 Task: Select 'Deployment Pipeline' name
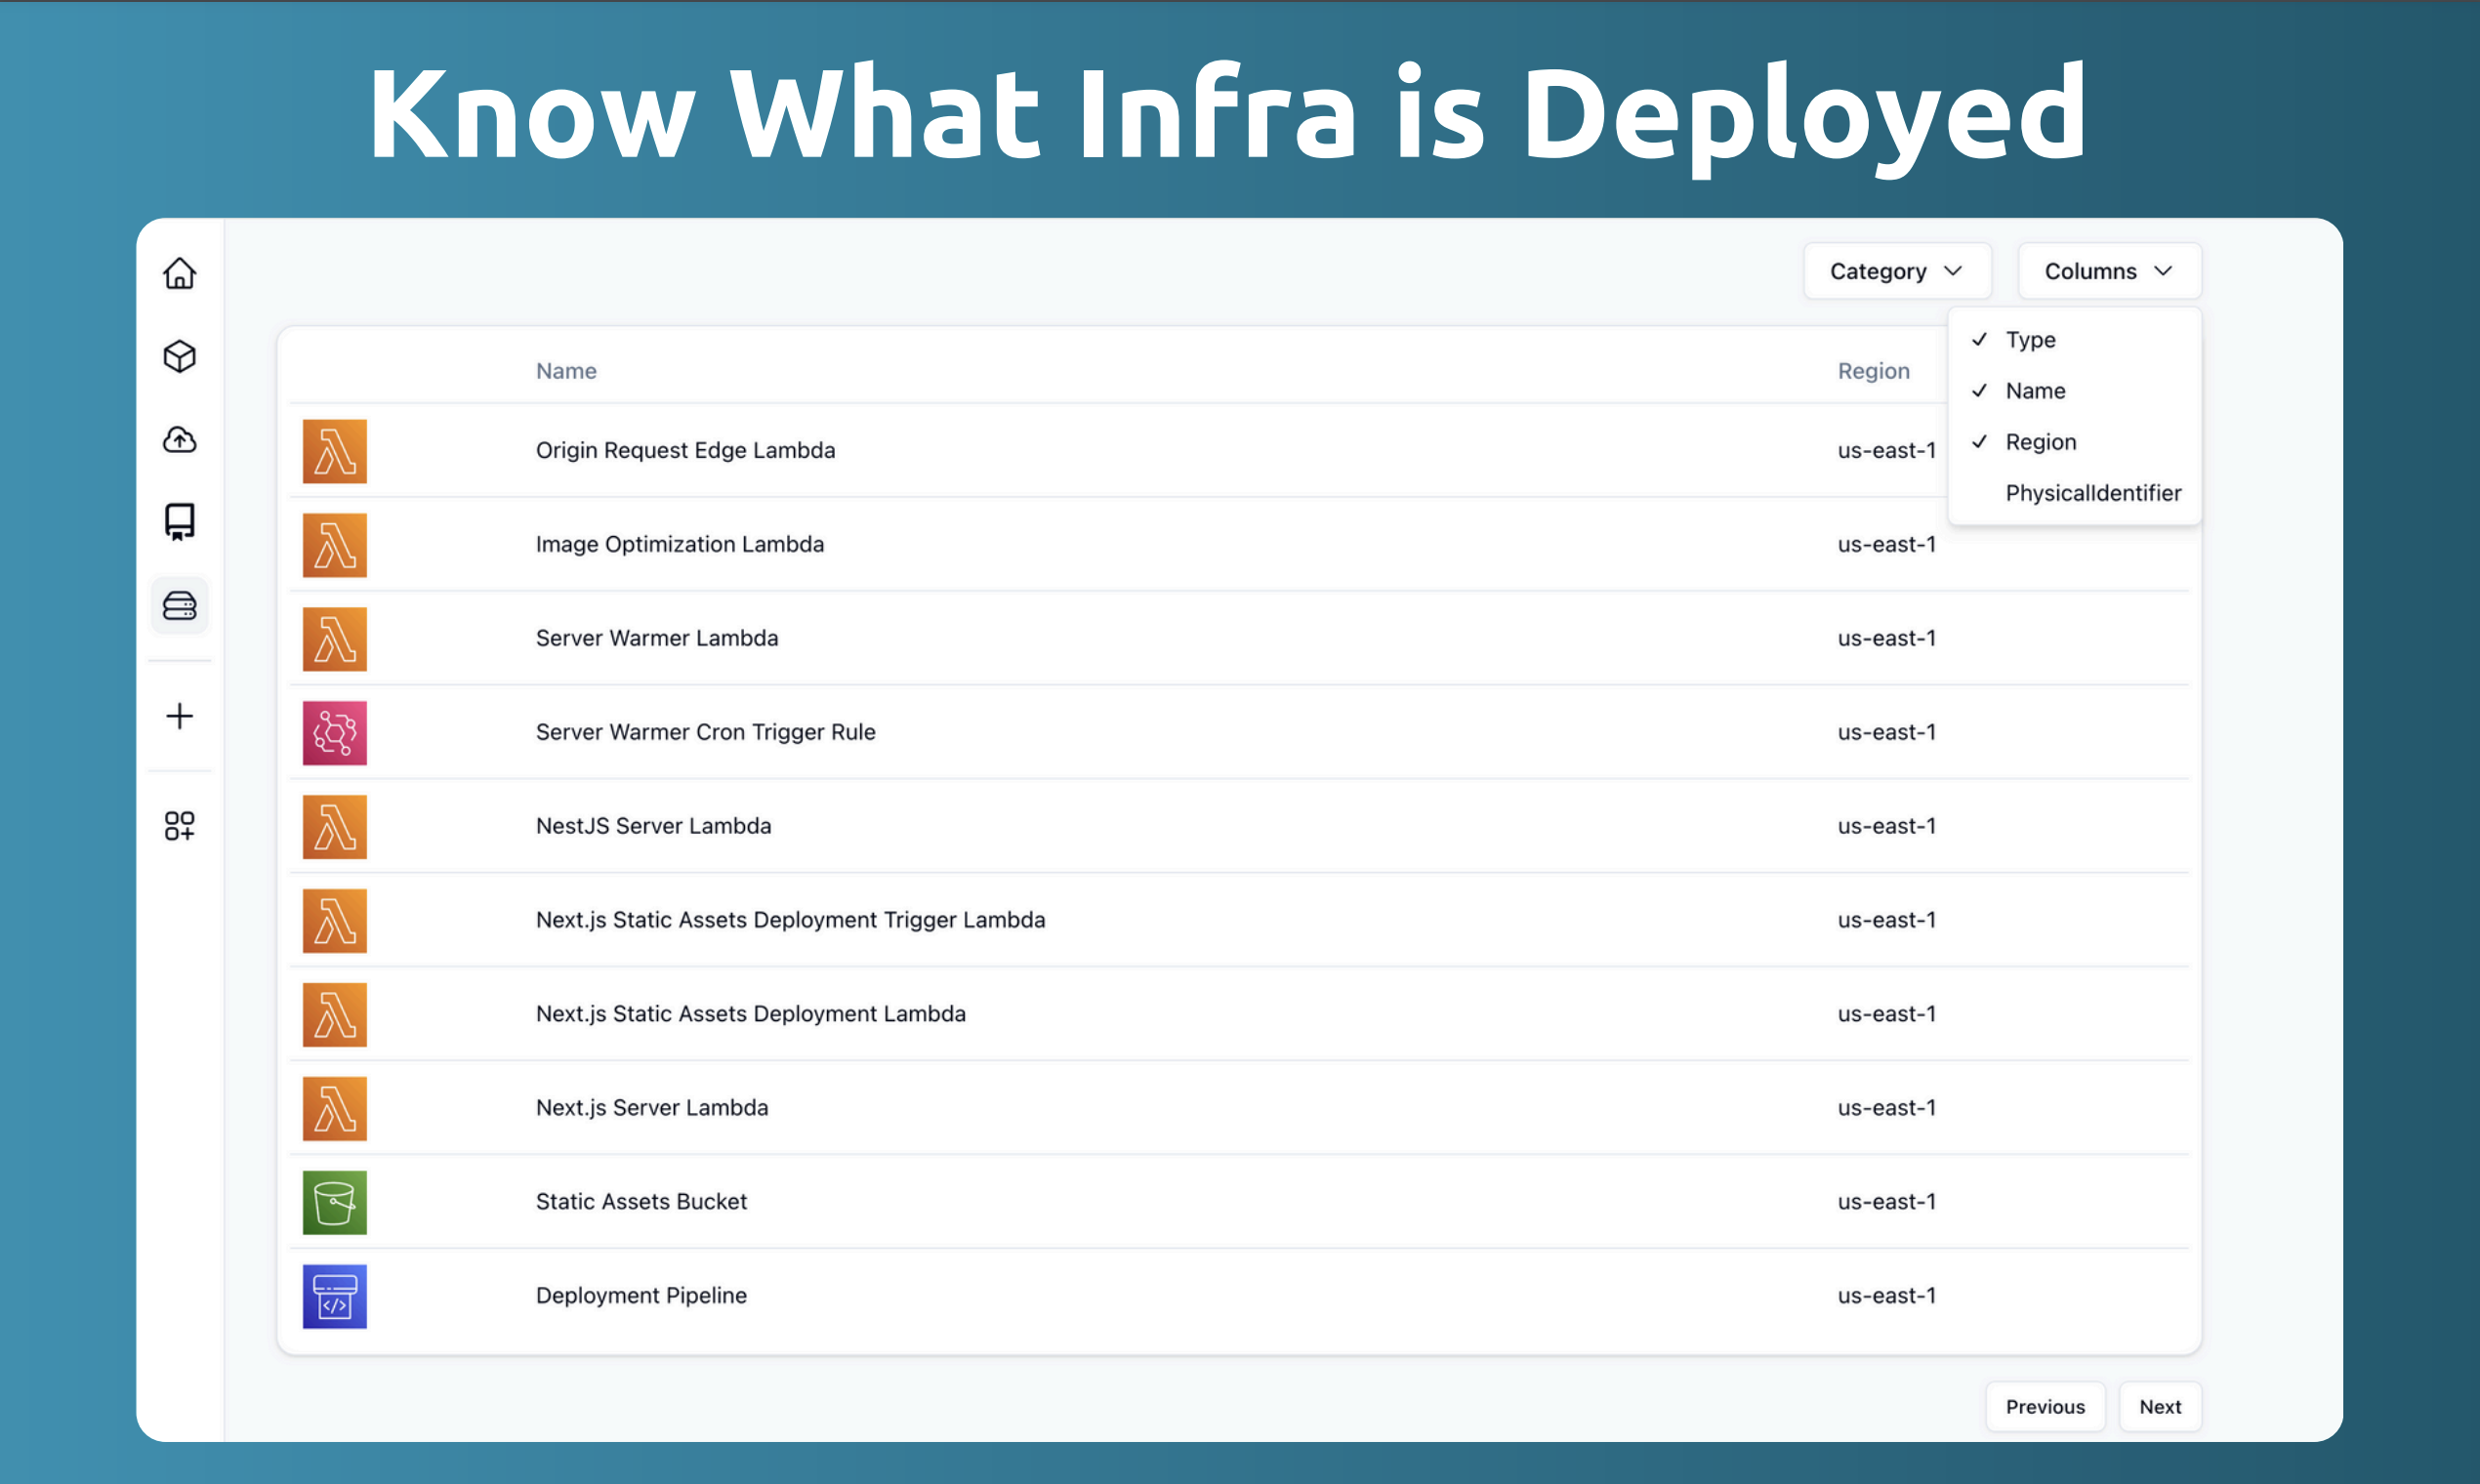tap(642, 1297)
